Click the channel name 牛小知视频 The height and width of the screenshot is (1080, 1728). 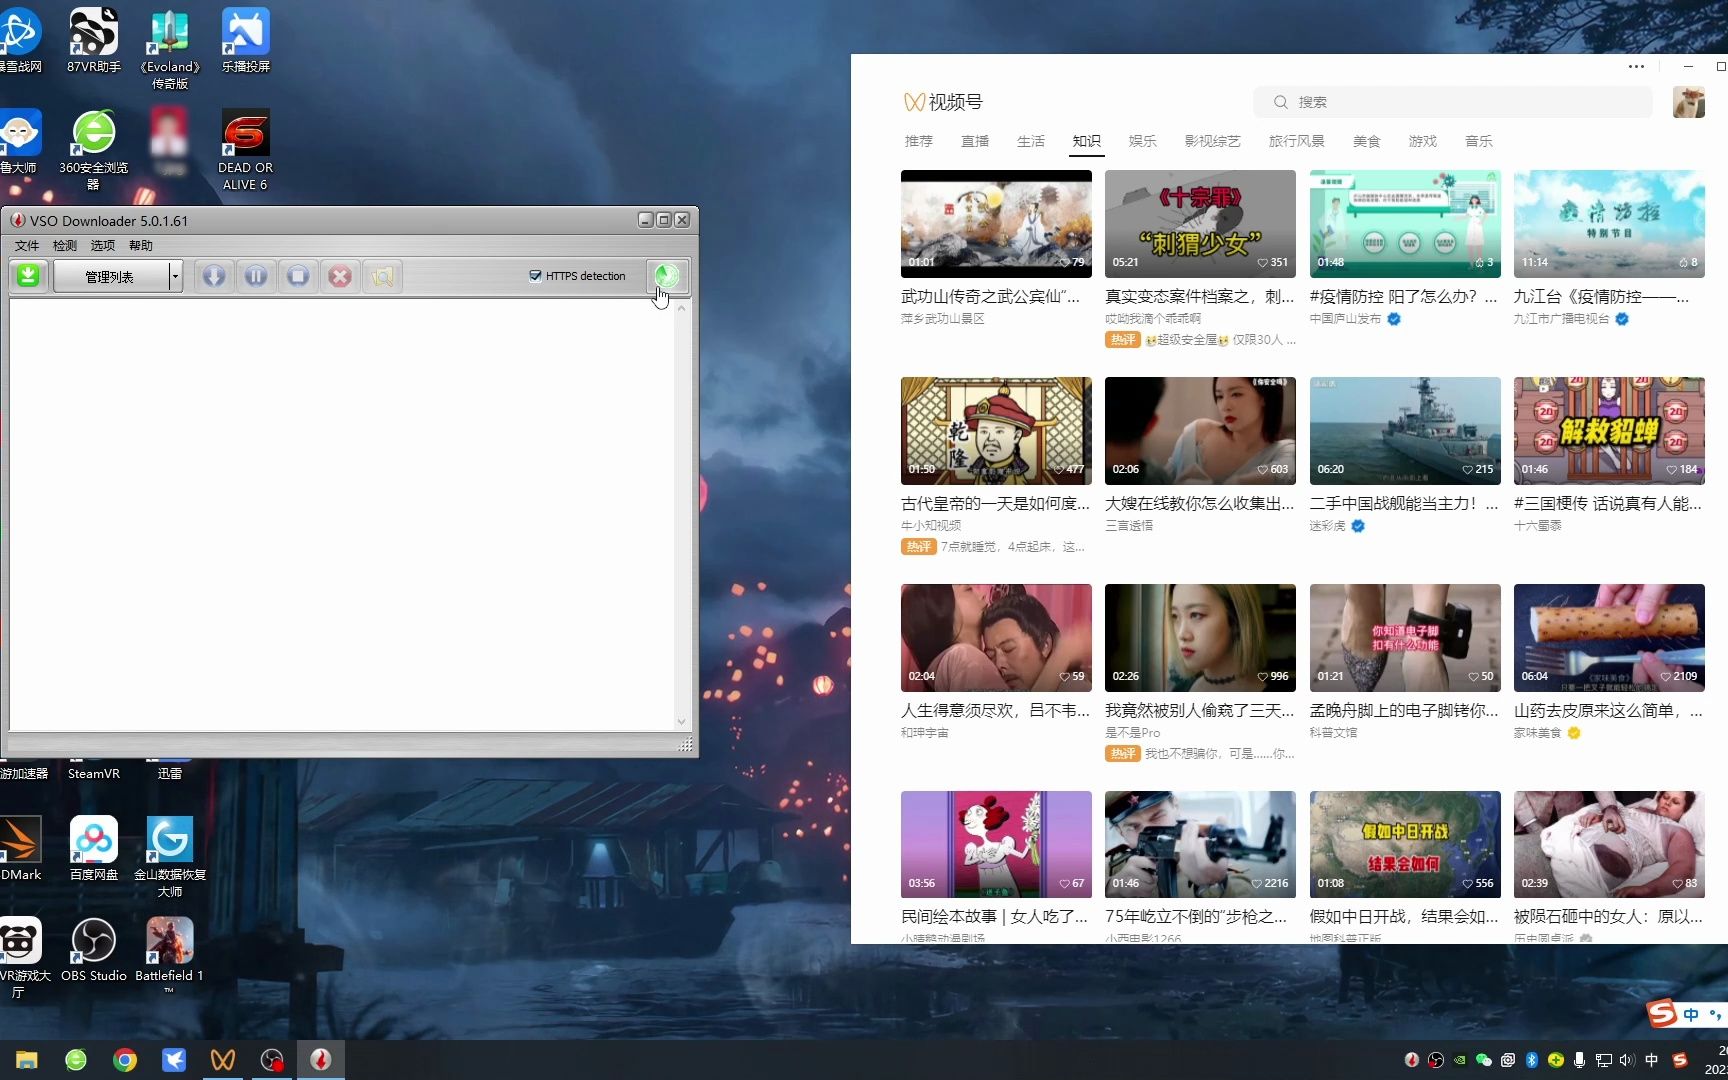[931, 526]
